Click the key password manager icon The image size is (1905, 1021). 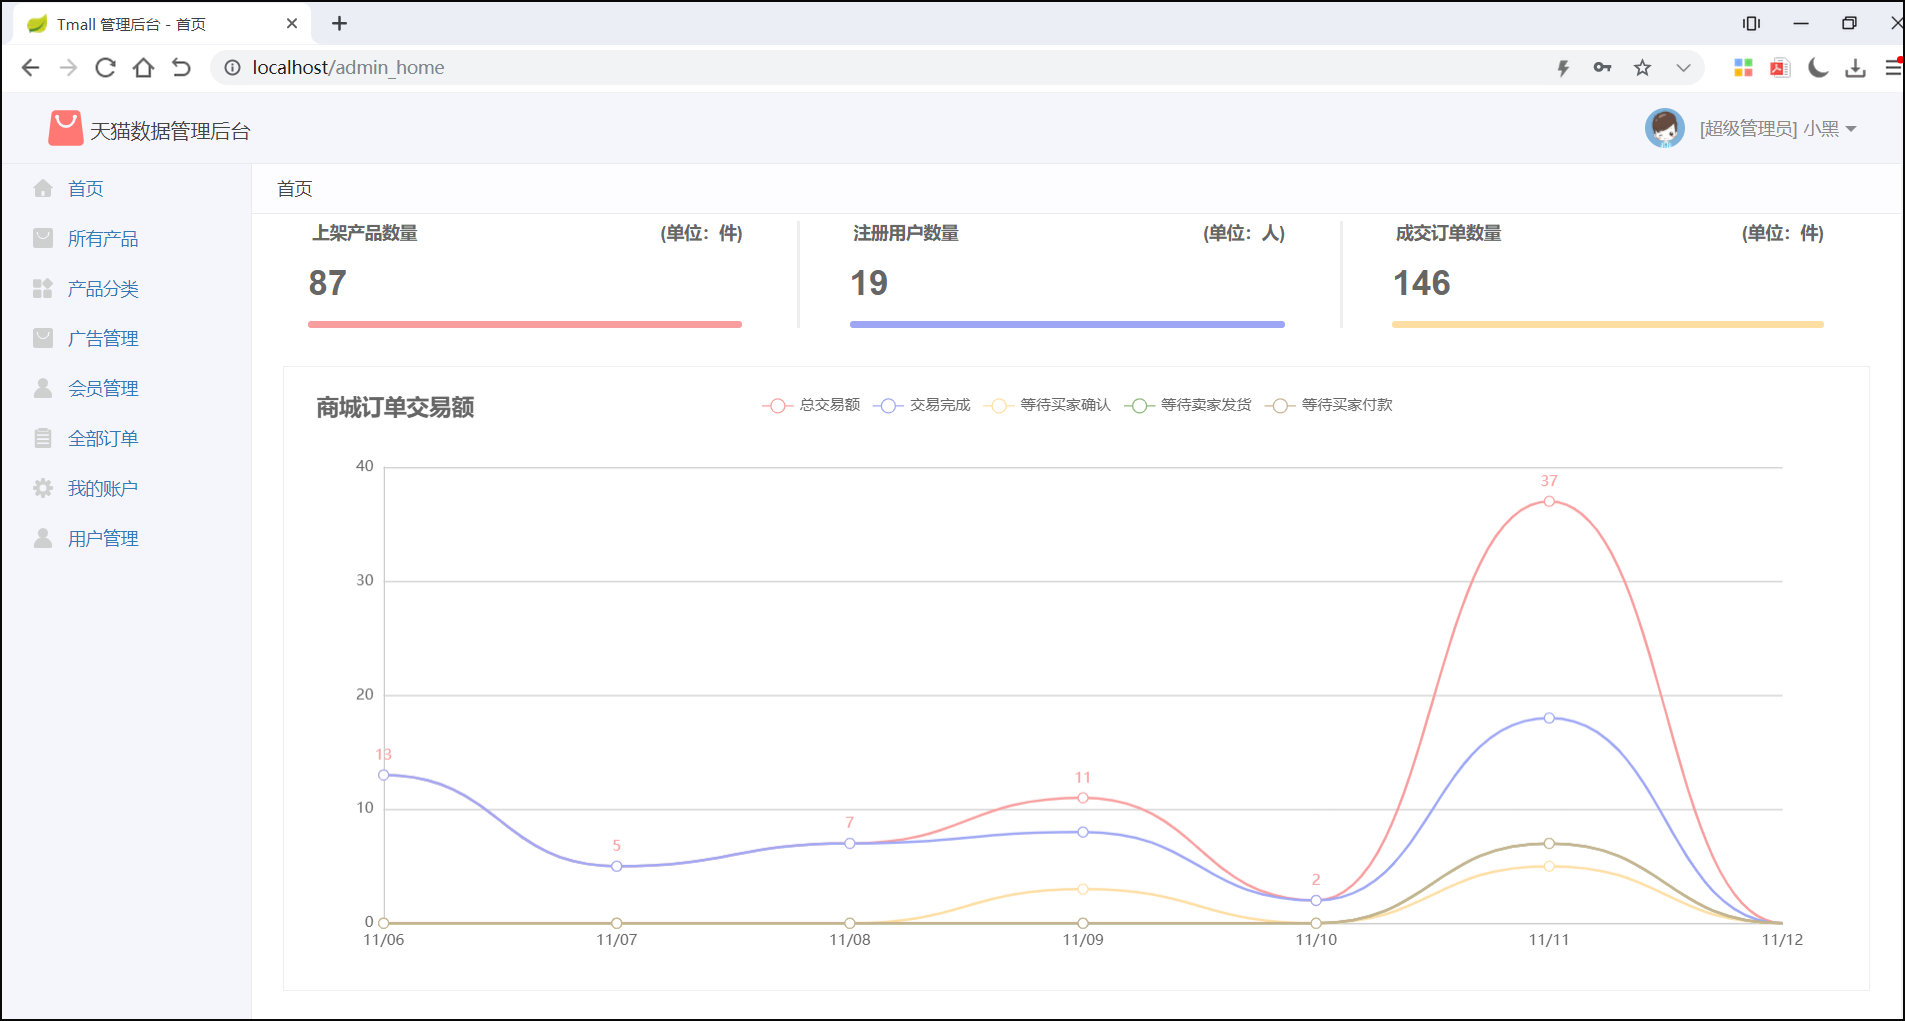pos(1602,67)
